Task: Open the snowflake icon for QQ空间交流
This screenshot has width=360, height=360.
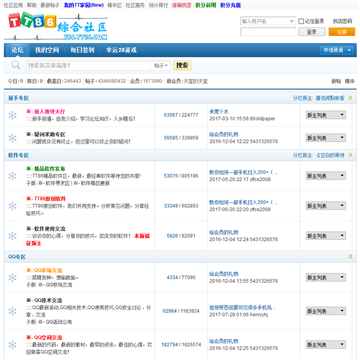Action: coord(12,345)
